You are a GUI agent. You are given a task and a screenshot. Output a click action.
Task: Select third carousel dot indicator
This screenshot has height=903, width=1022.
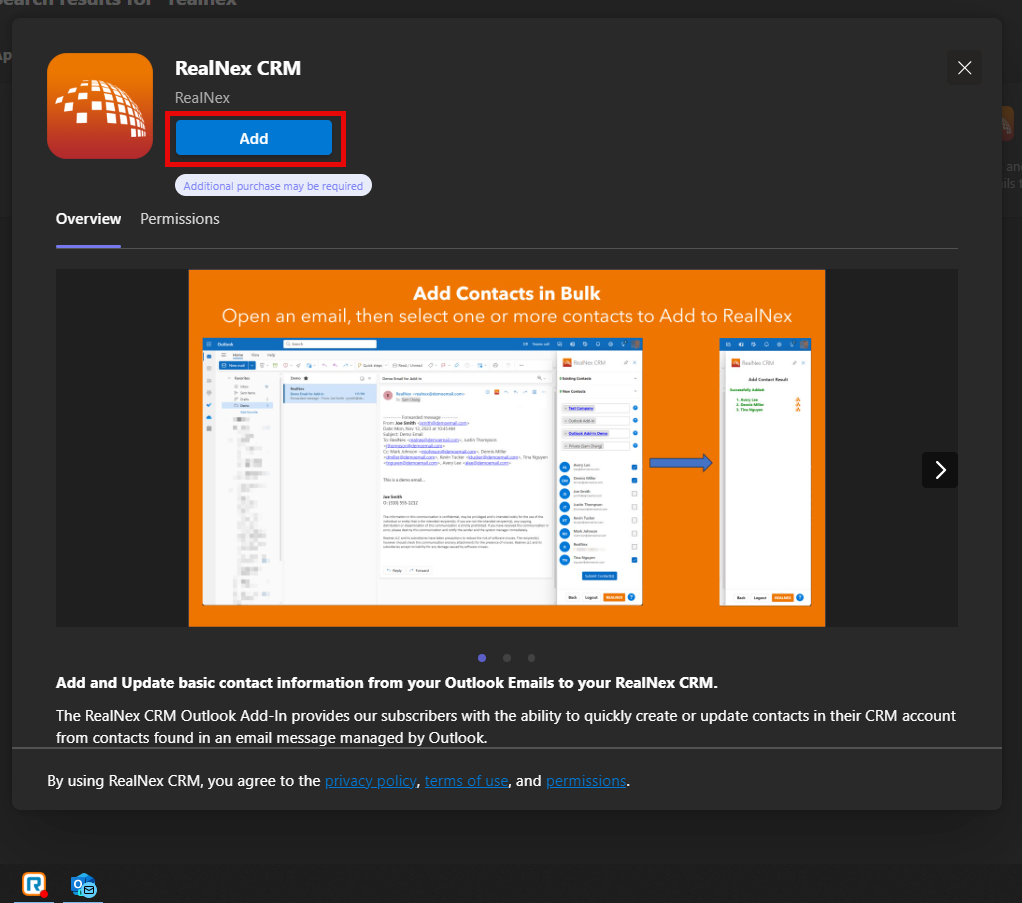[532, 658]
